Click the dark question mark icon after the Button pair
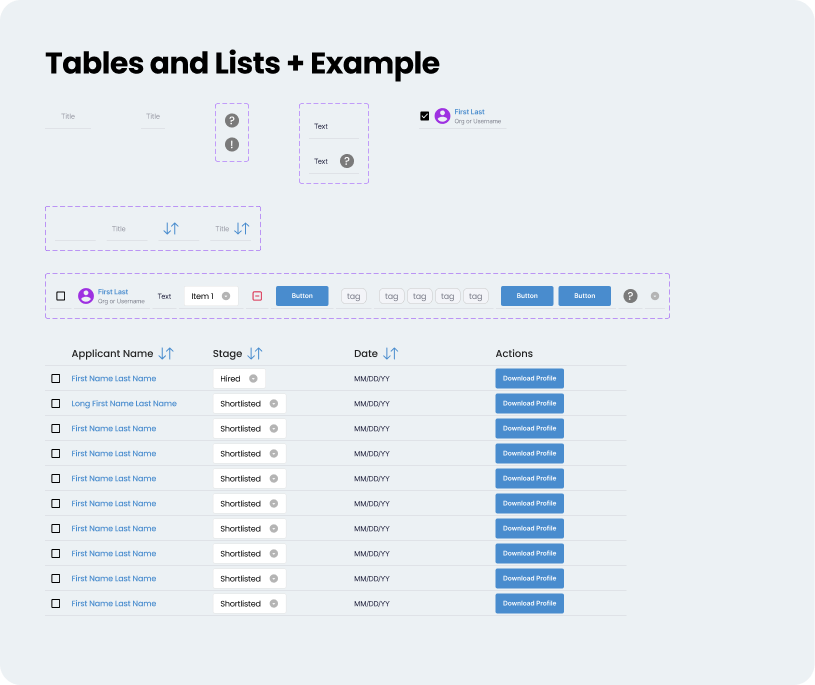Screen dimensions: 815x685 (630, 295)
